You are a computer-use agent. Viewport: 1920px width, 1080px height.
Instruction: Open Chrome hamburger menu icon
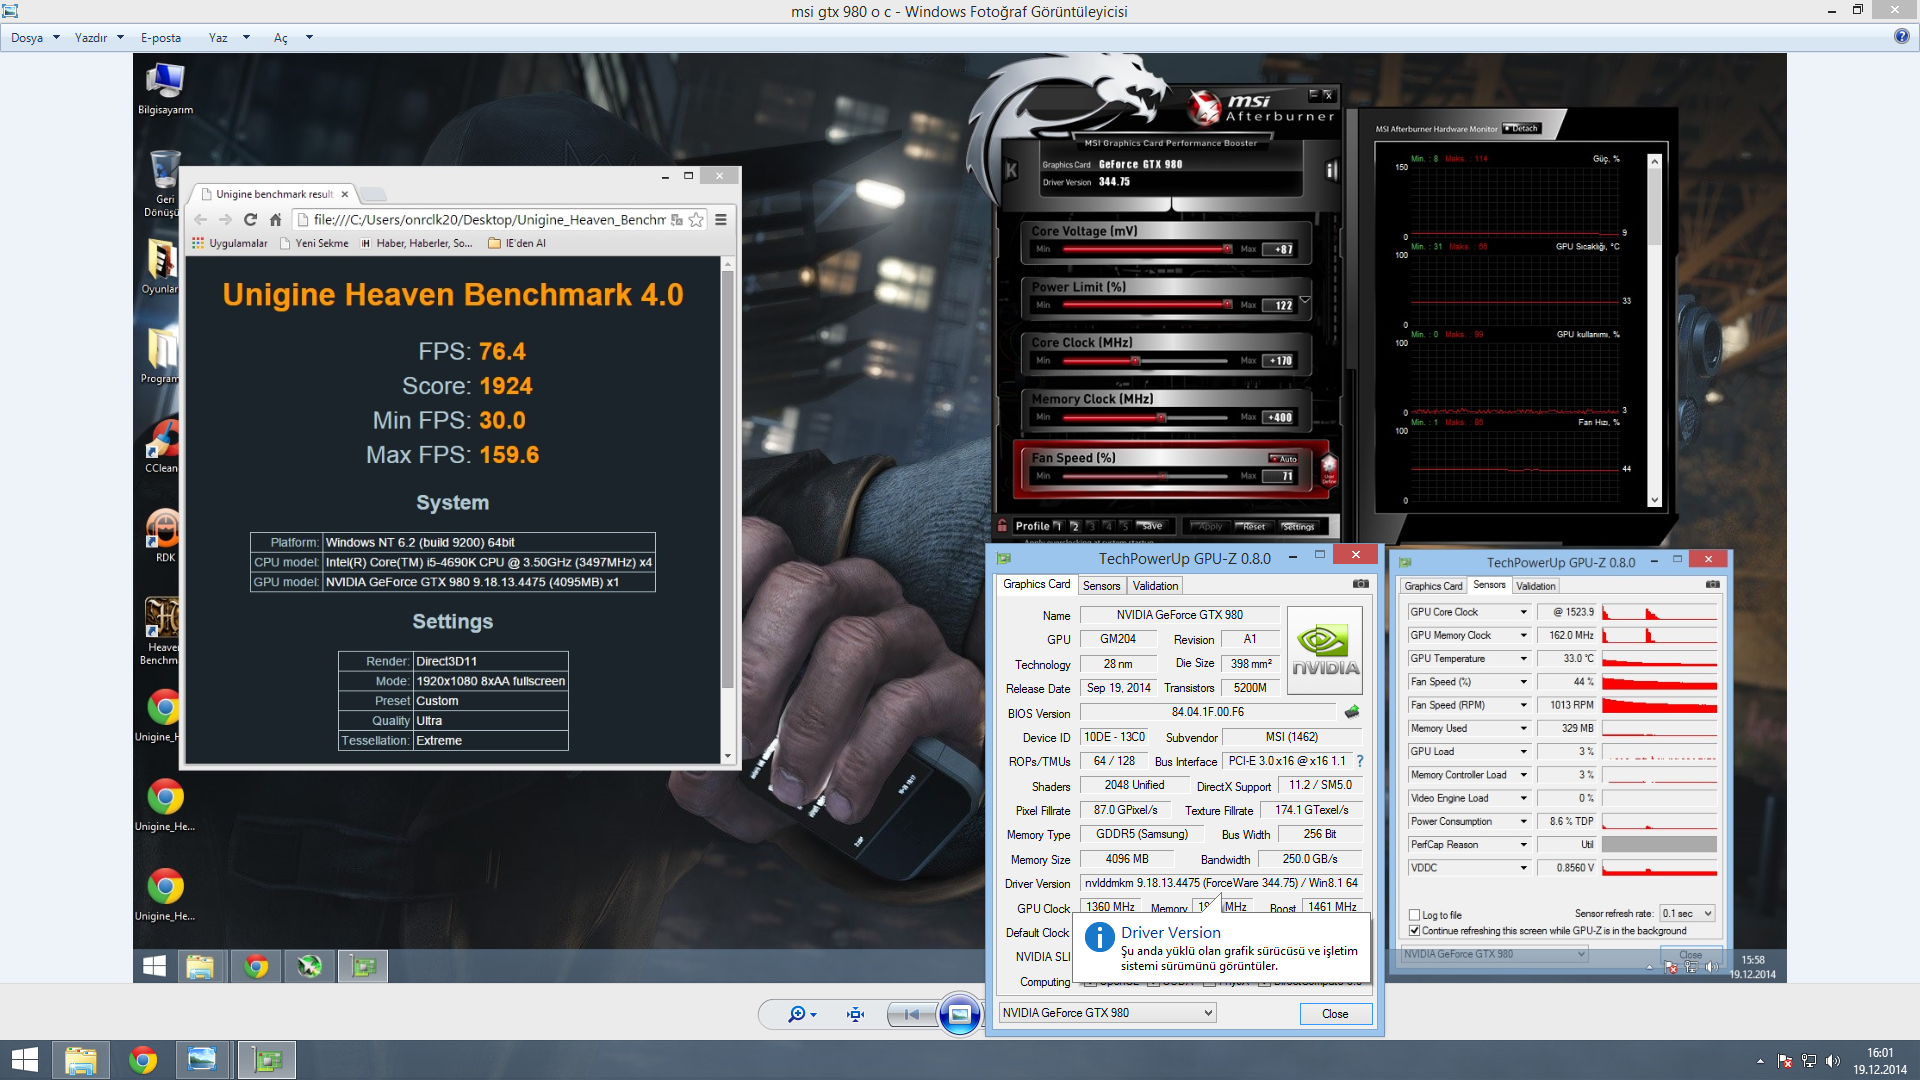tap(720, 220)
